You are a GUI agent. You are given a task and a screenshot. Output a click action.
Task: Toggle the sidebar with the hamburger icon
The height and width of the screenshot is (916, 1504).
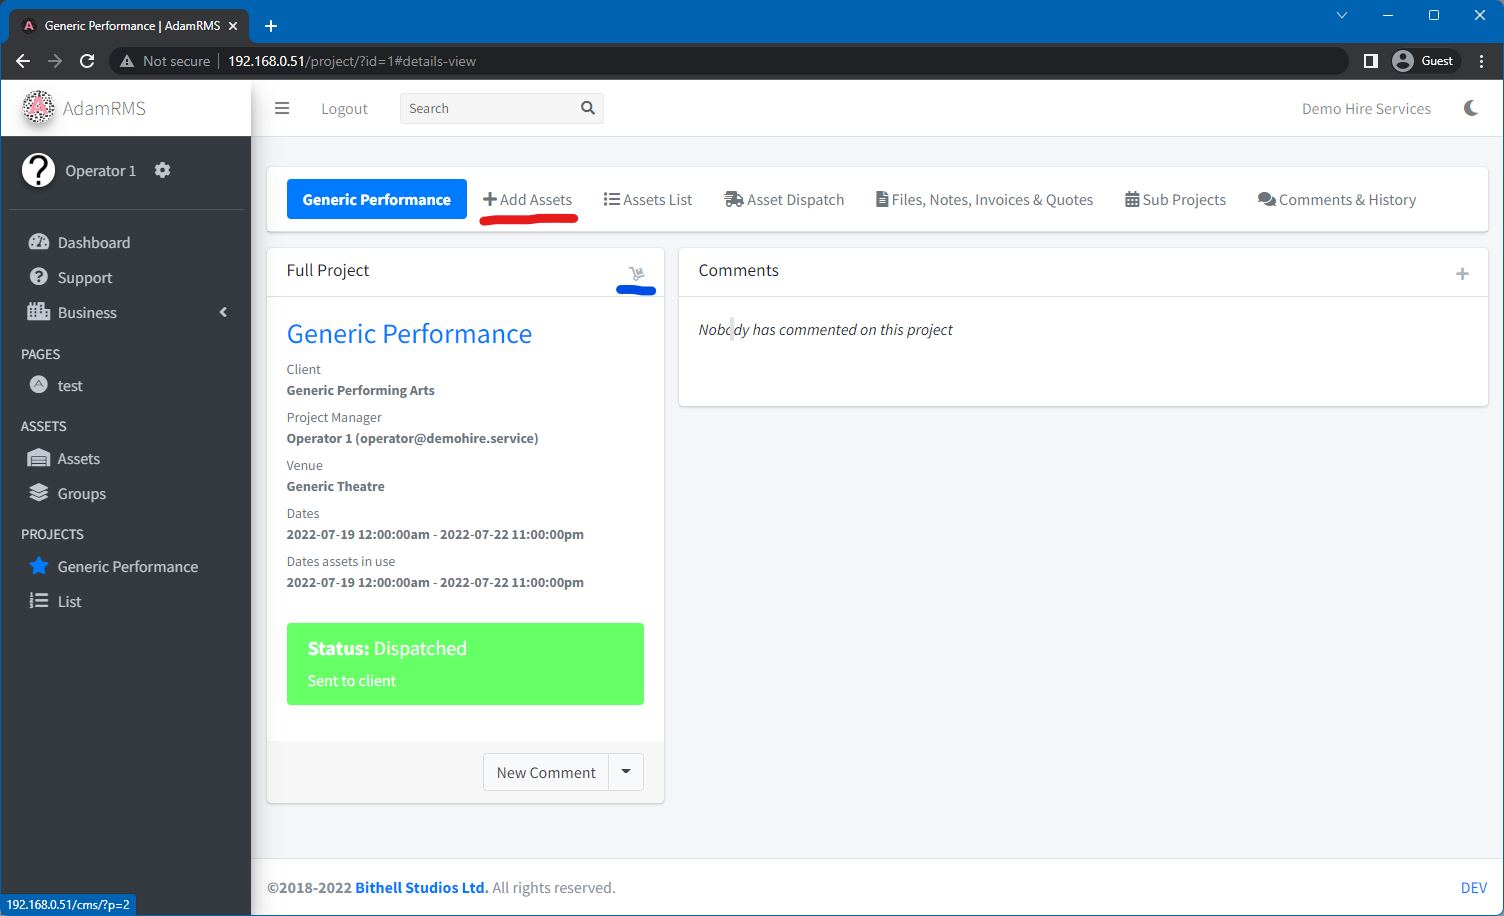282,108
